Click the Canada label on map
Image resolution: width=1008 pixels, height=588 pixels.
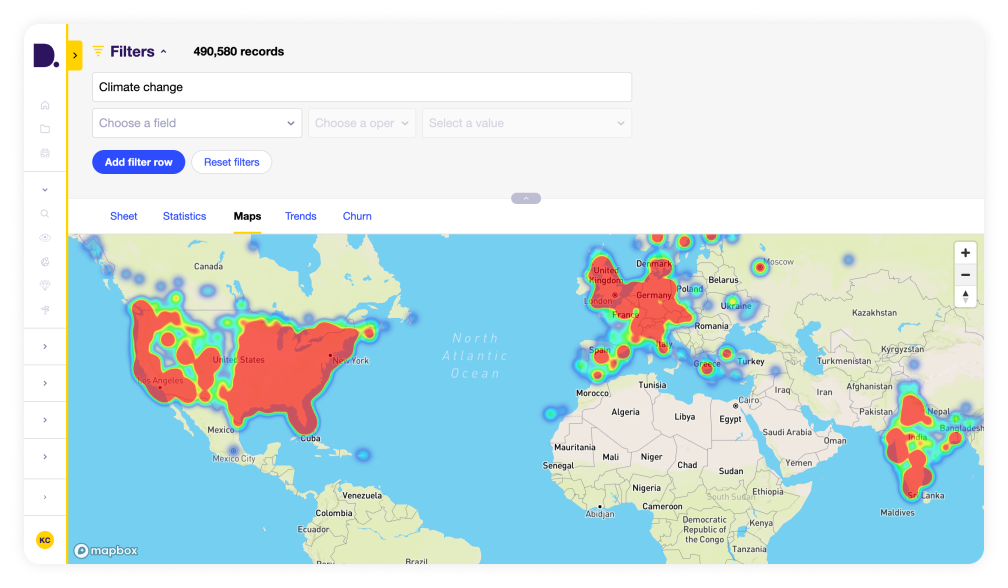tap(208, 266)
